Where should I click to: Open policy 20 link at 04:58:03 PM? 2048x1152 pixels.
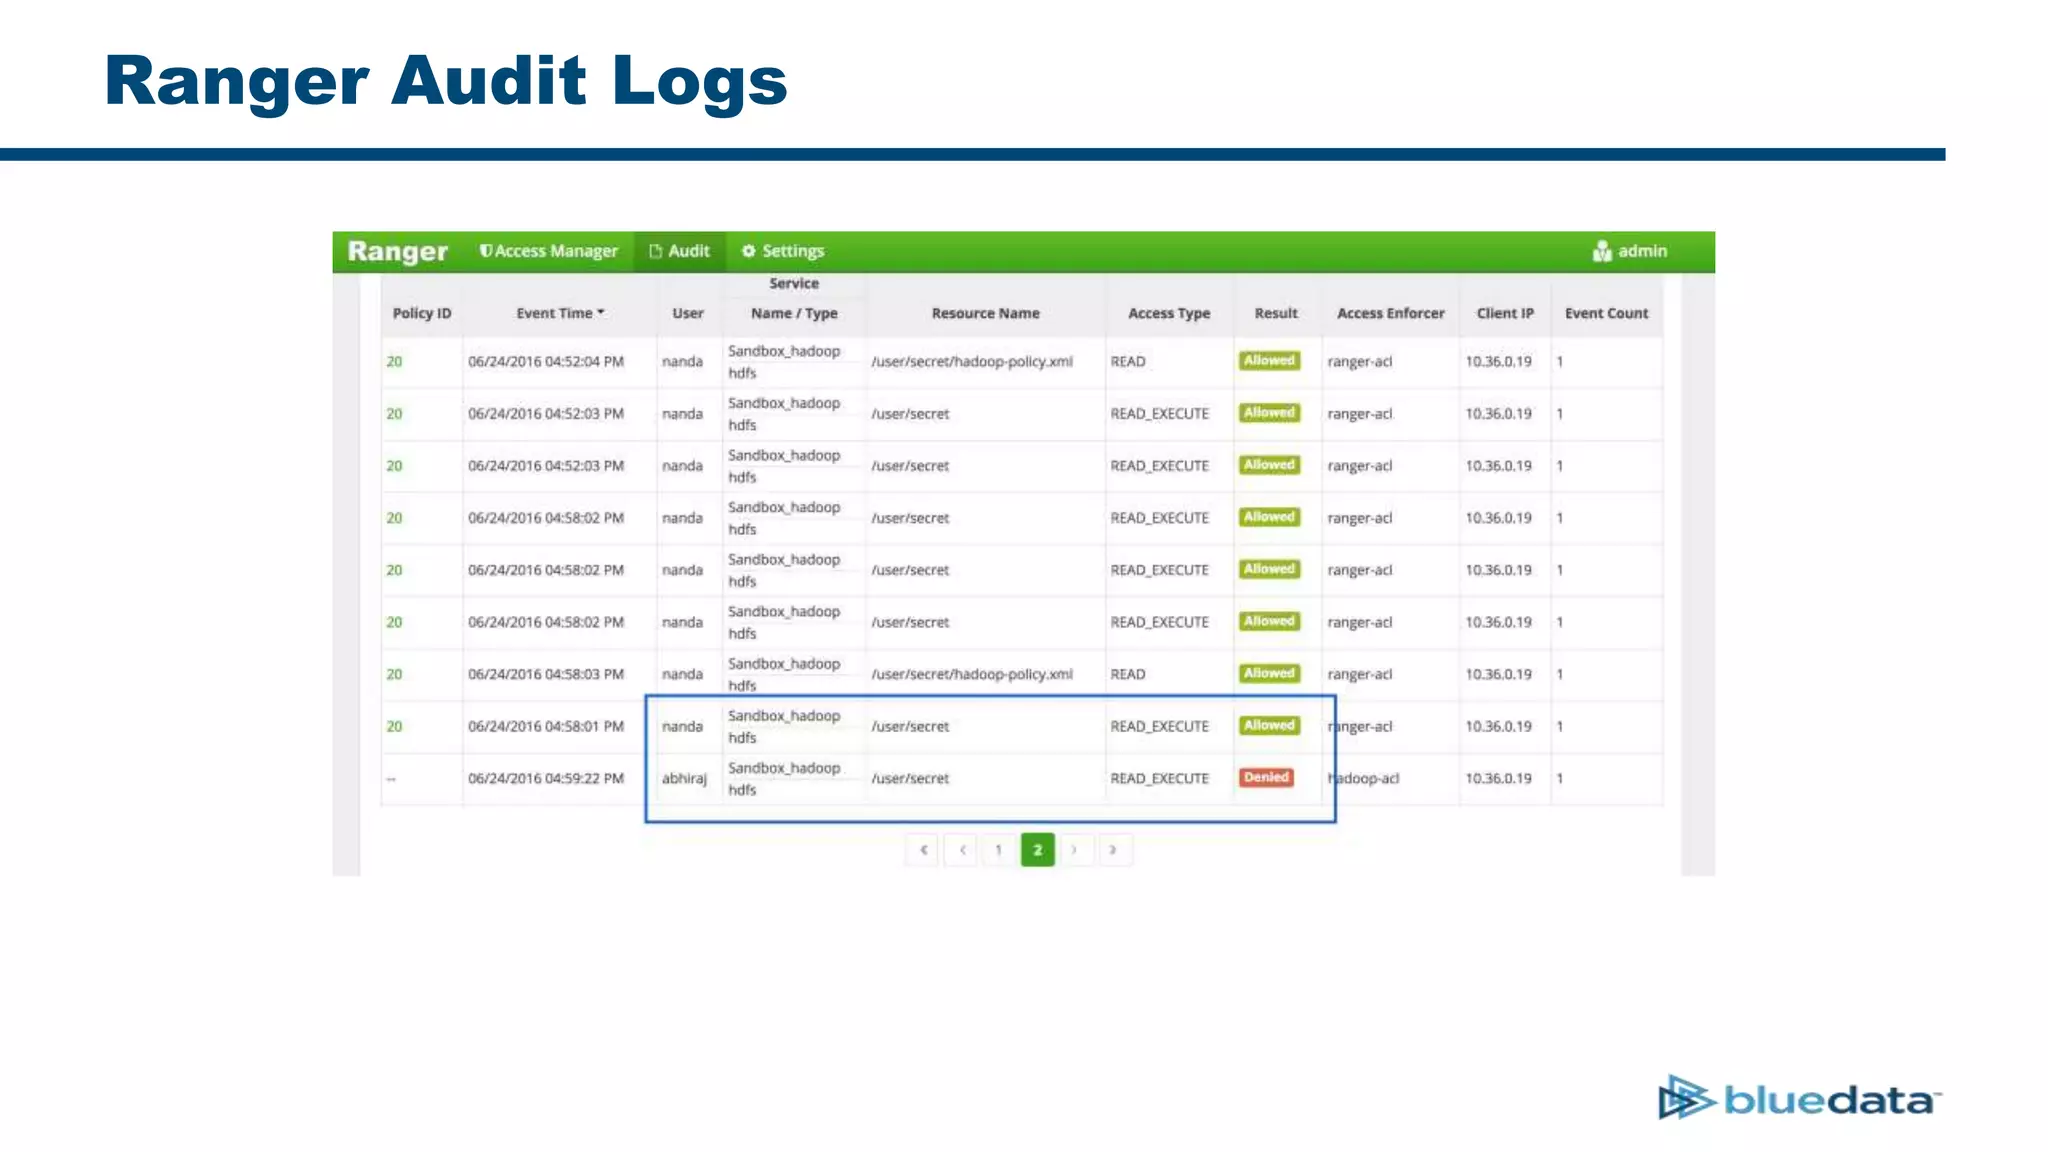point(394,674)
